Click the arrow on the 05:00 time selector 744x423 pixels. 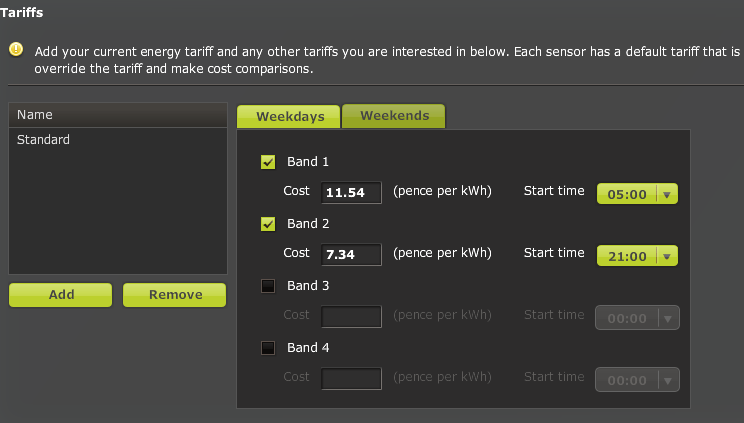[667, 194]
